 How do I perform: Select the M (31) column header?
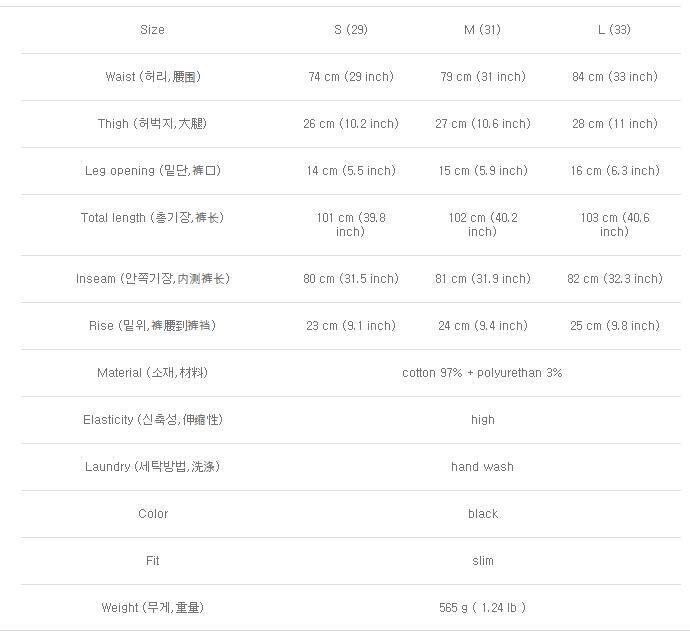point(482,30)
